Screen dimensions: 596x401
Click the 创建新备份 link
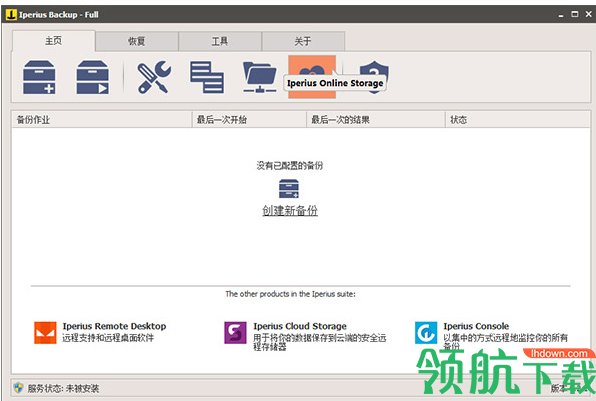coord(290,210)
